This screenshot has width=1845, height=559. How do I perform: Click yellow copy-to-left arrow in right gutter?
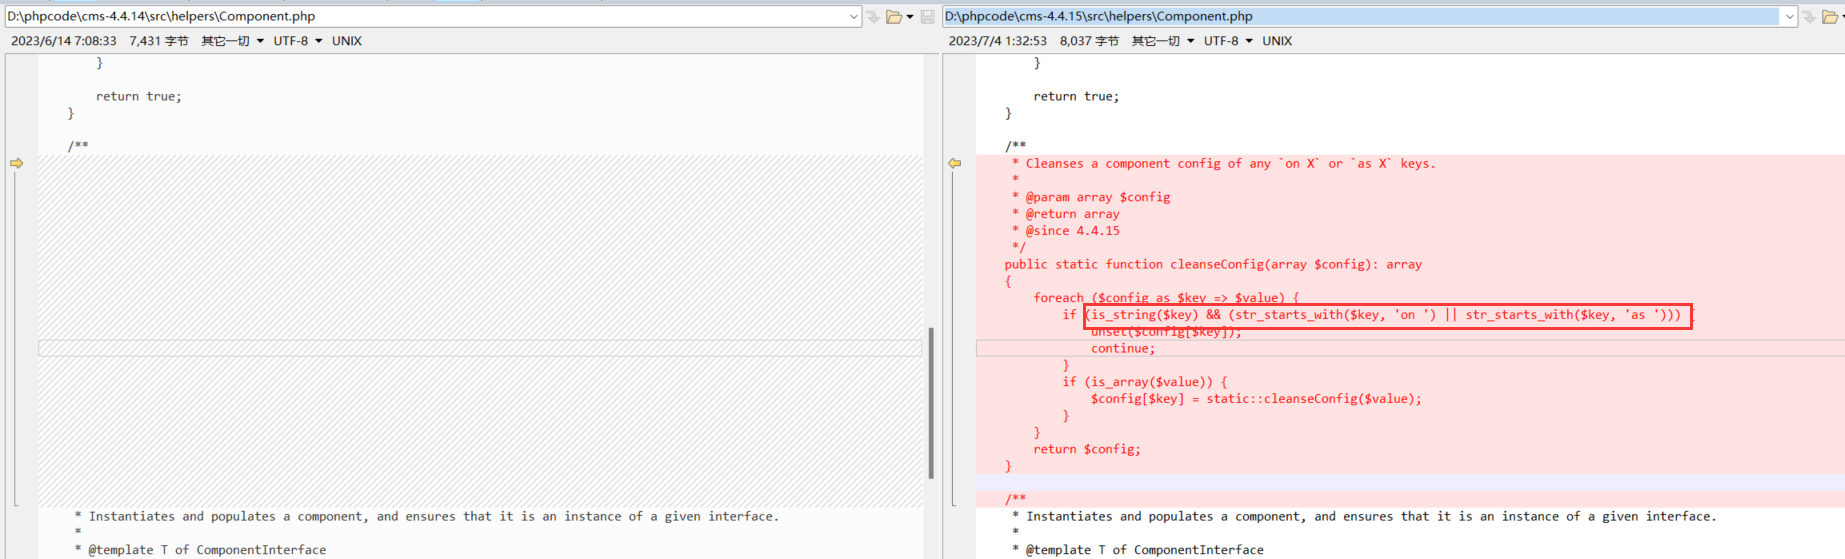point(954,163)
